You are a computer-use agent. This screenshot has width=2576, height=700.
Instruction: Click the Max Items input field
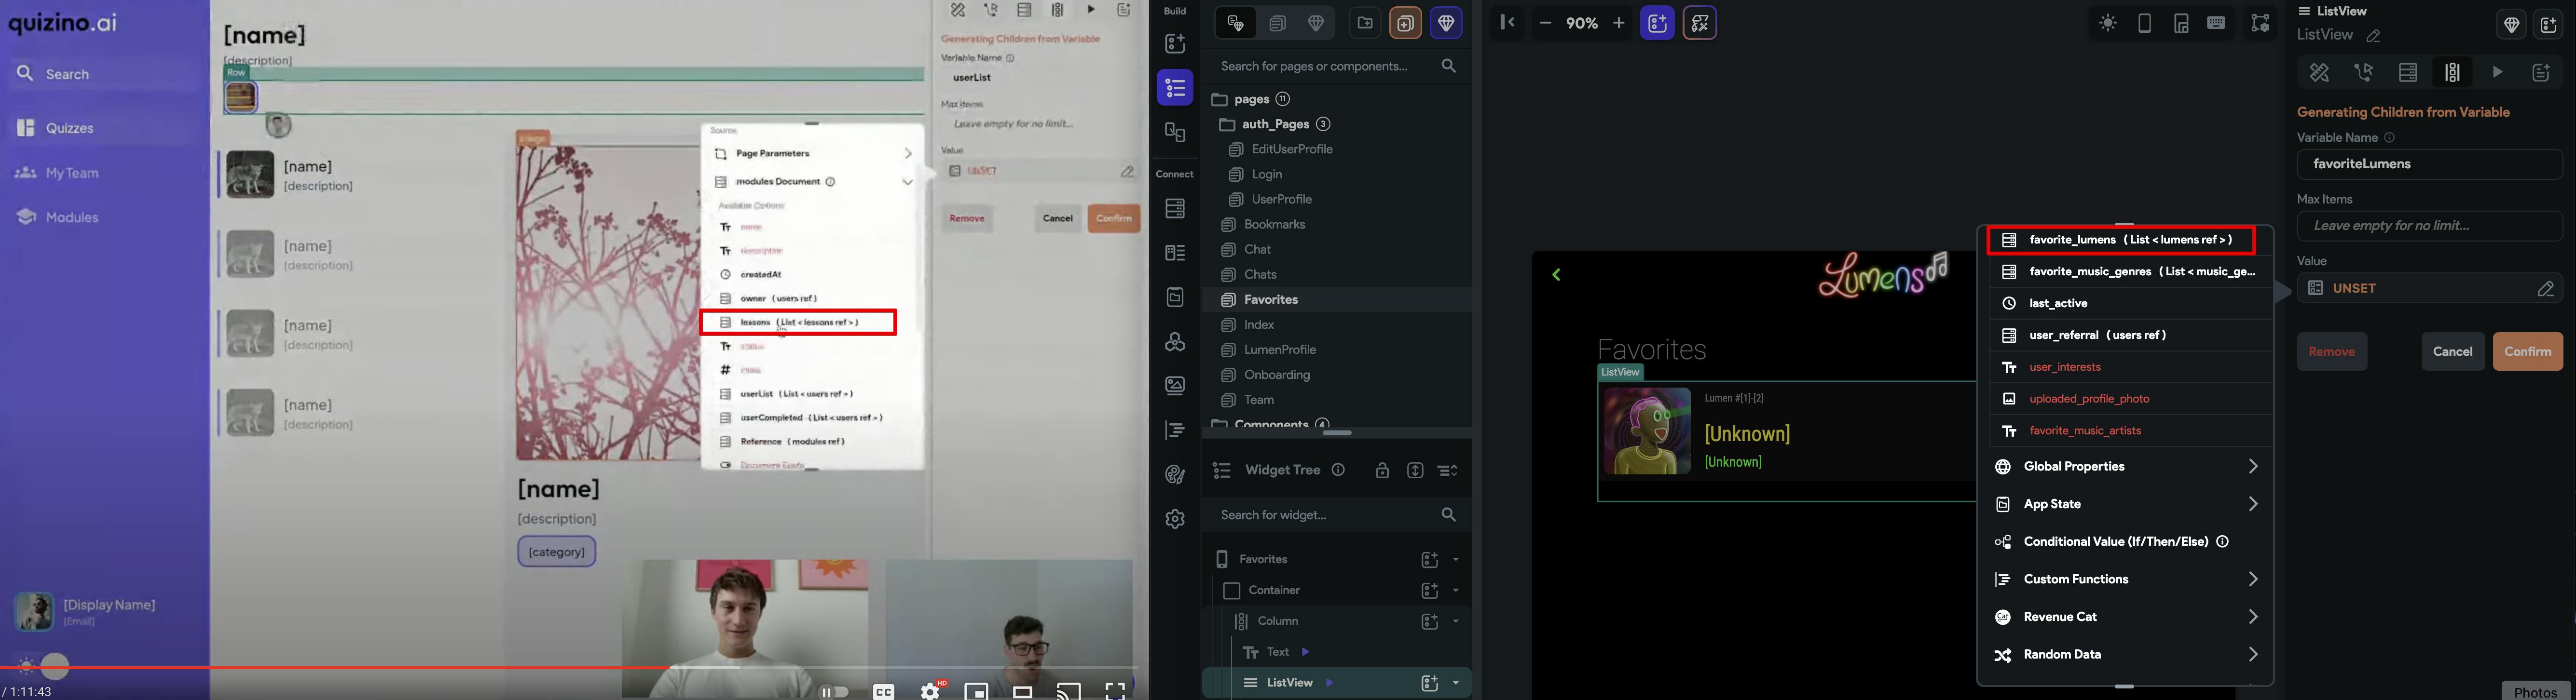tap(2430, 226)
